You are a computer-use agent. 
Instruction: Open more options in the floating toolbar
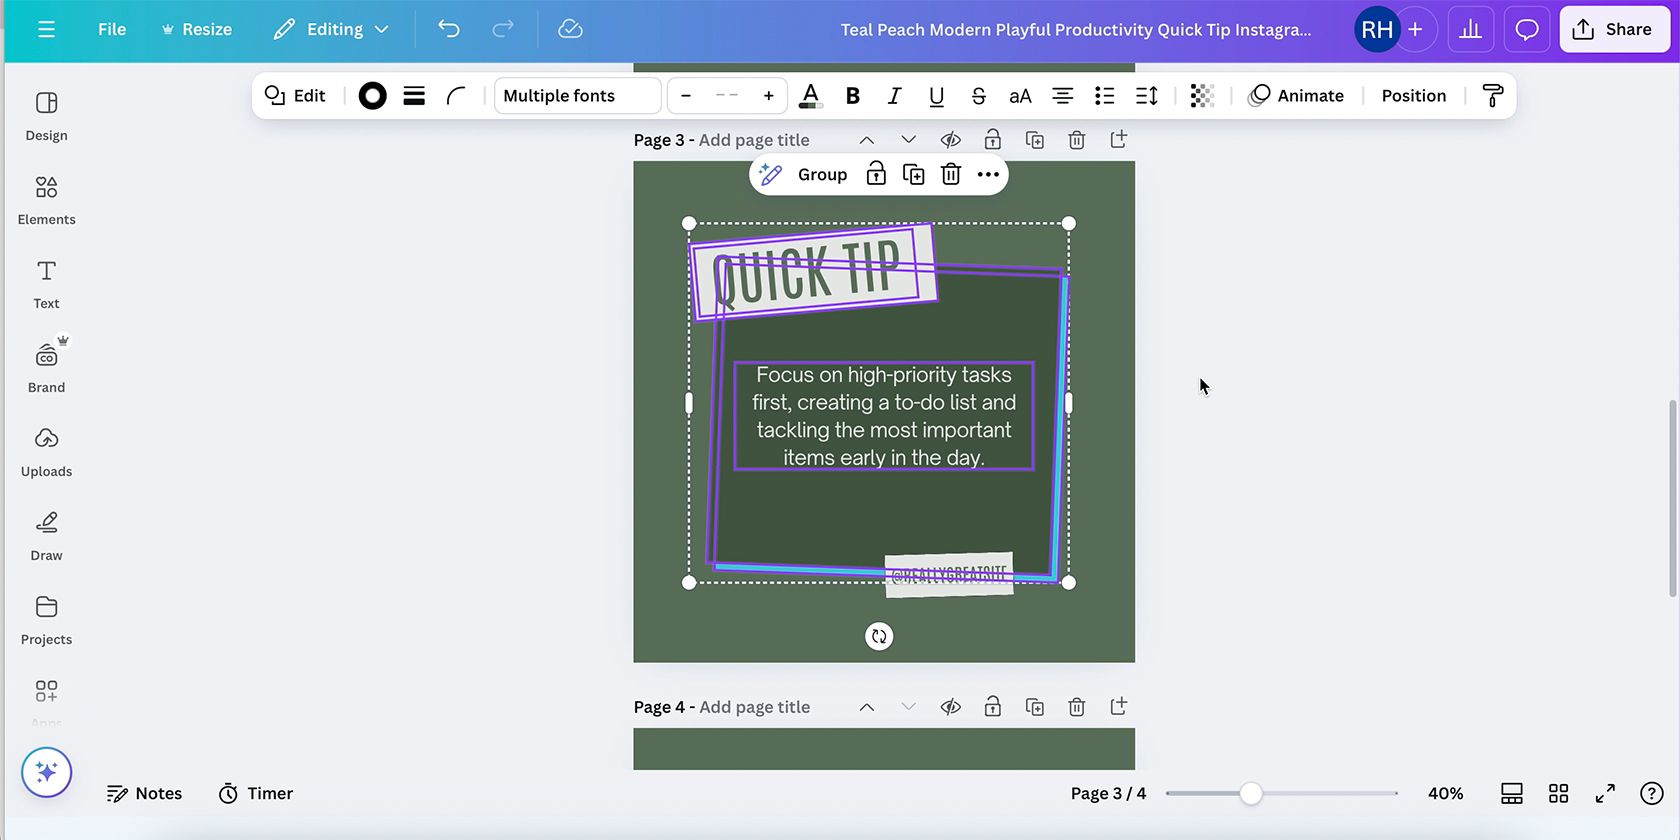[988, 175]
